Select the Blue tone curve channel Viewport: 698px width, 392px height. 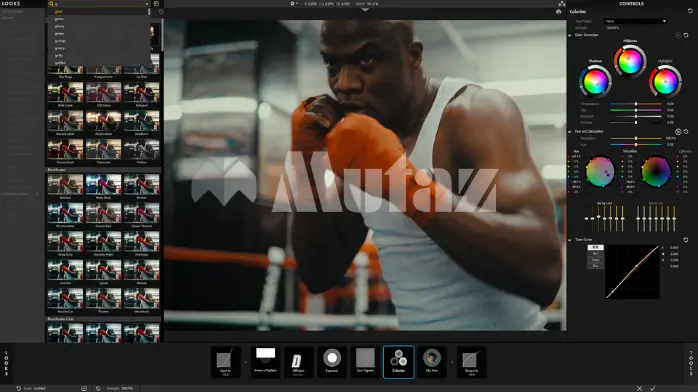tap(596, 266)
